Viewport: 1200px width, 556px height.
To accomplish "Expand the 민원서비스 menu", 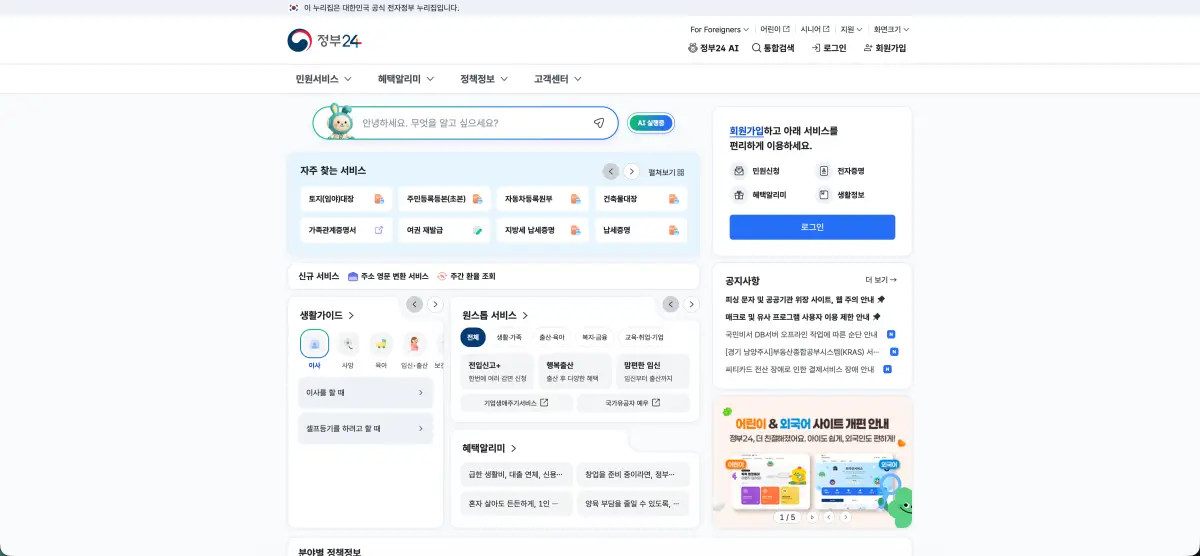I will [323, 79].
